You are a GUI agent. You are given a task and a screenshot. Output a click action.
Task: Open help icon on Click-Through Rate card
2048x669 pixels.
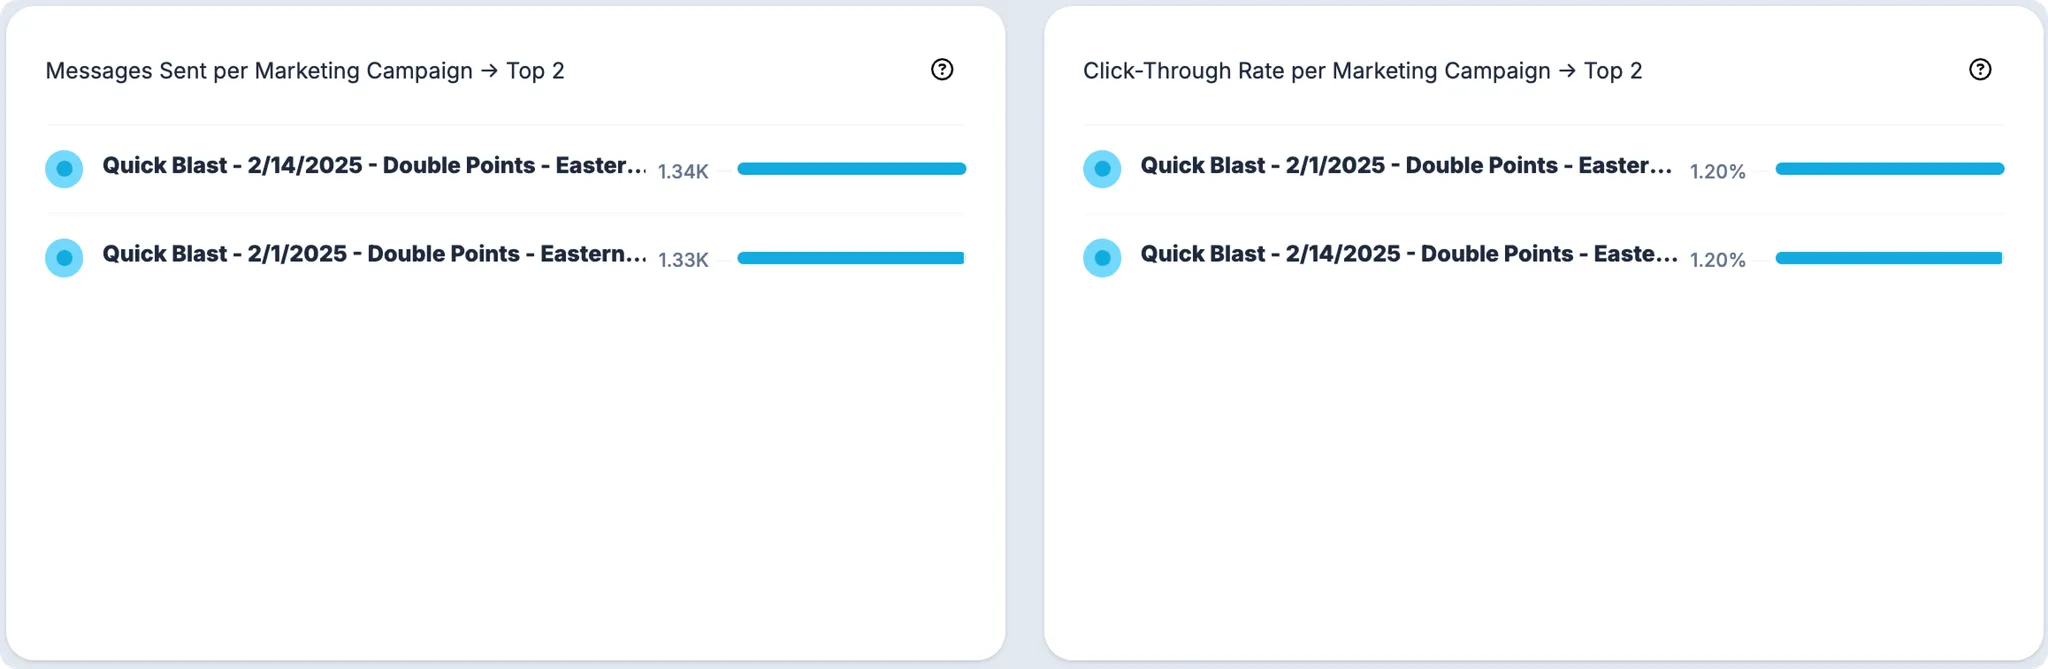[1980, 70]
